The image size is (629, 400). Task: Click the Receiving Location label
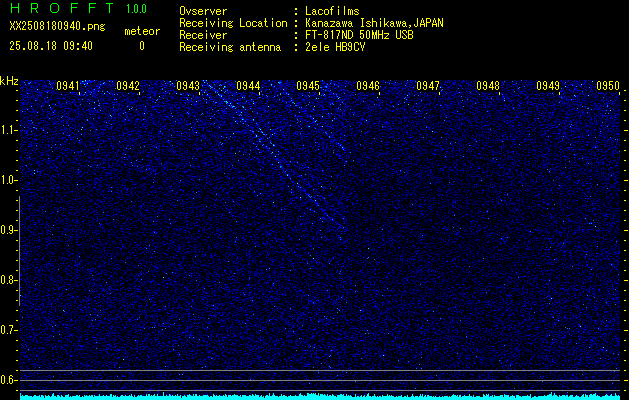pos(233,23)
